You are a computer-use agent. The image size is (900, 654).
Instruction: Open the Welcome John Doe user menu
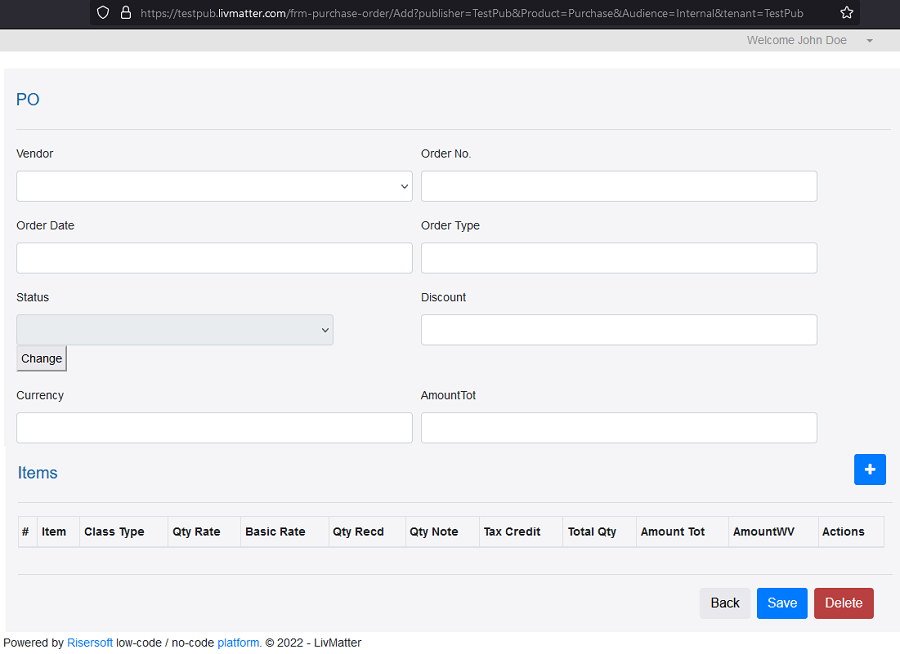[x=809, y=40]
